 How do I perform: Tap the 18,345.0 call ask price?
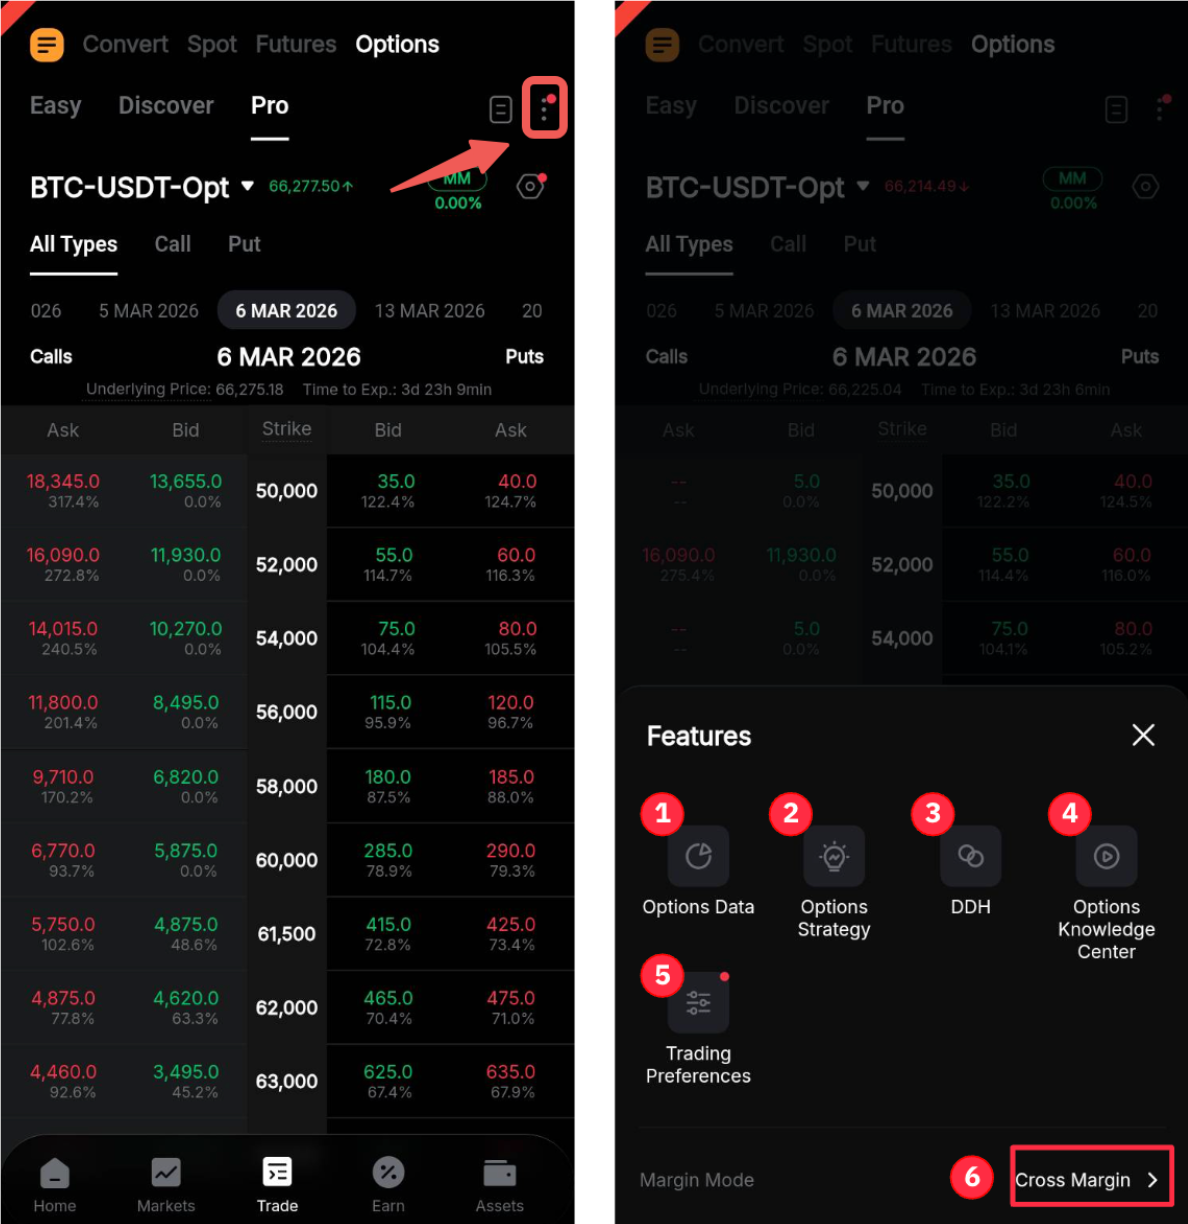(63, 481)
